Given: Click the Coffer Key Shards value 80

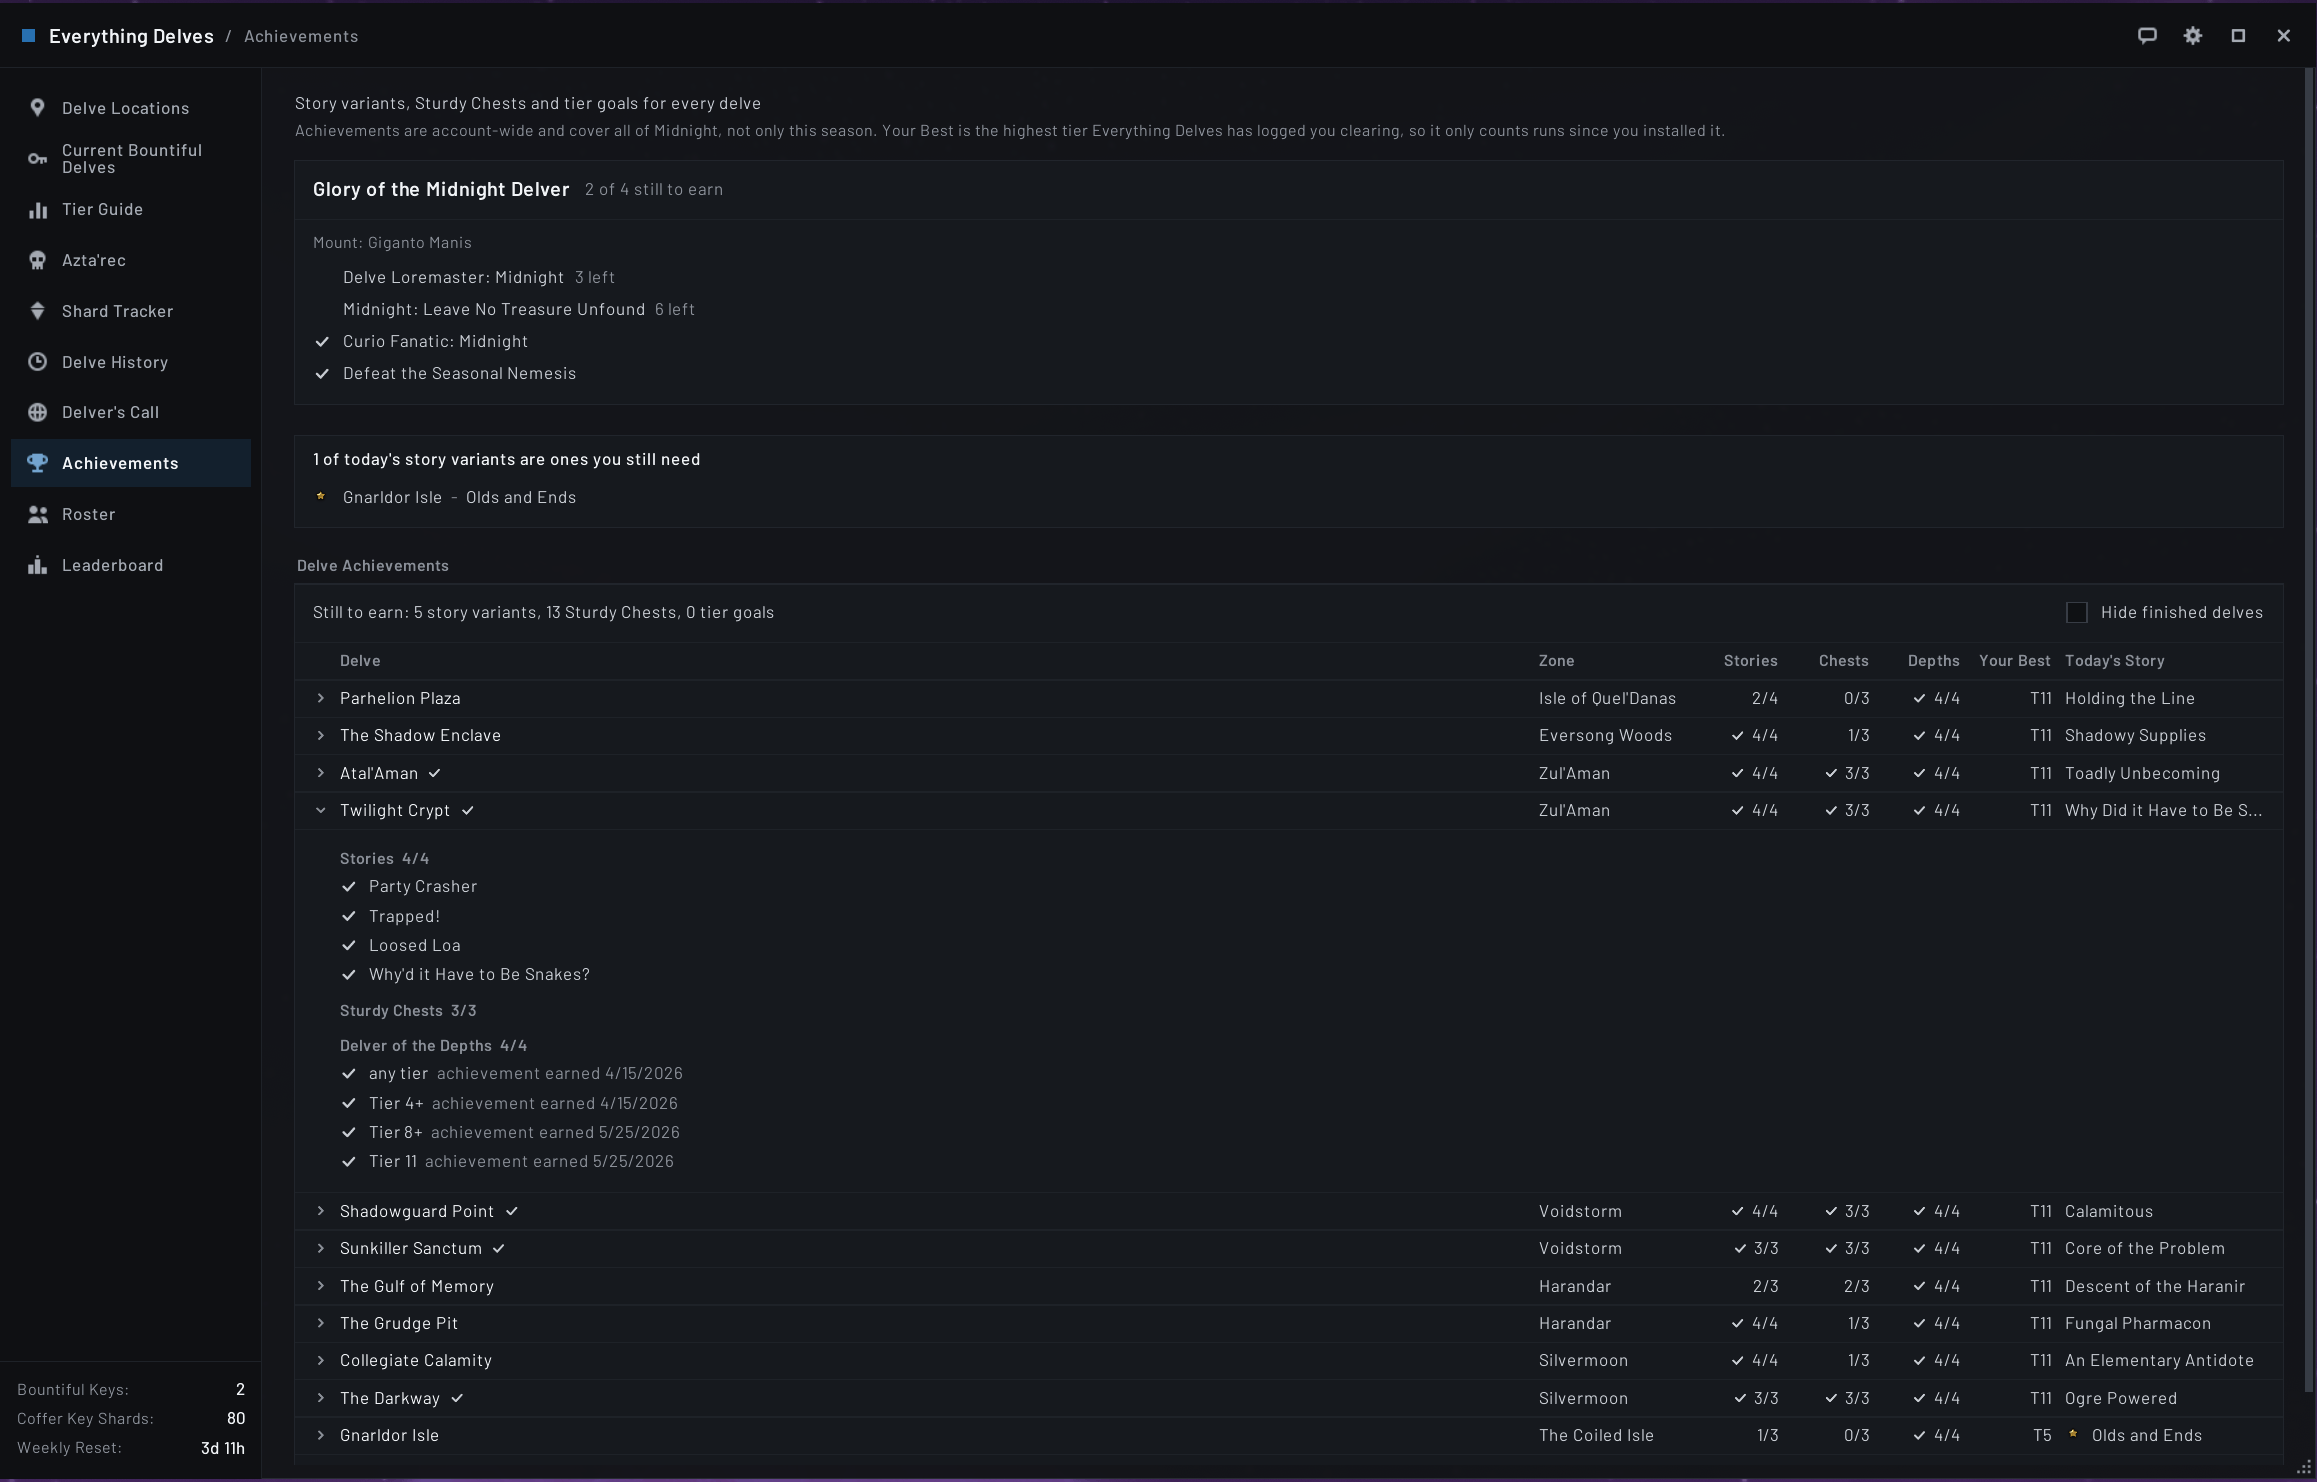Looking at the screenshot, I should coord(236,1418).
